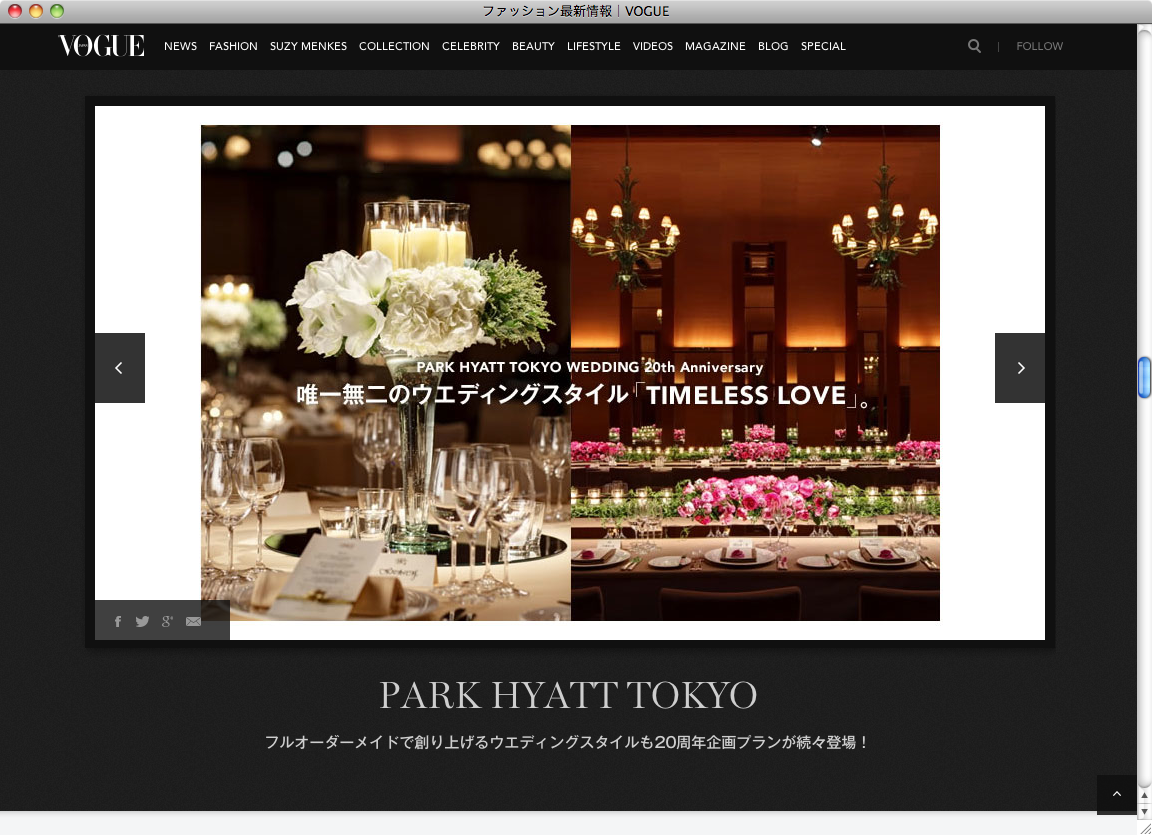Open the SUZY MENKES section
The image size is (1152, 835).
[308, 46]
